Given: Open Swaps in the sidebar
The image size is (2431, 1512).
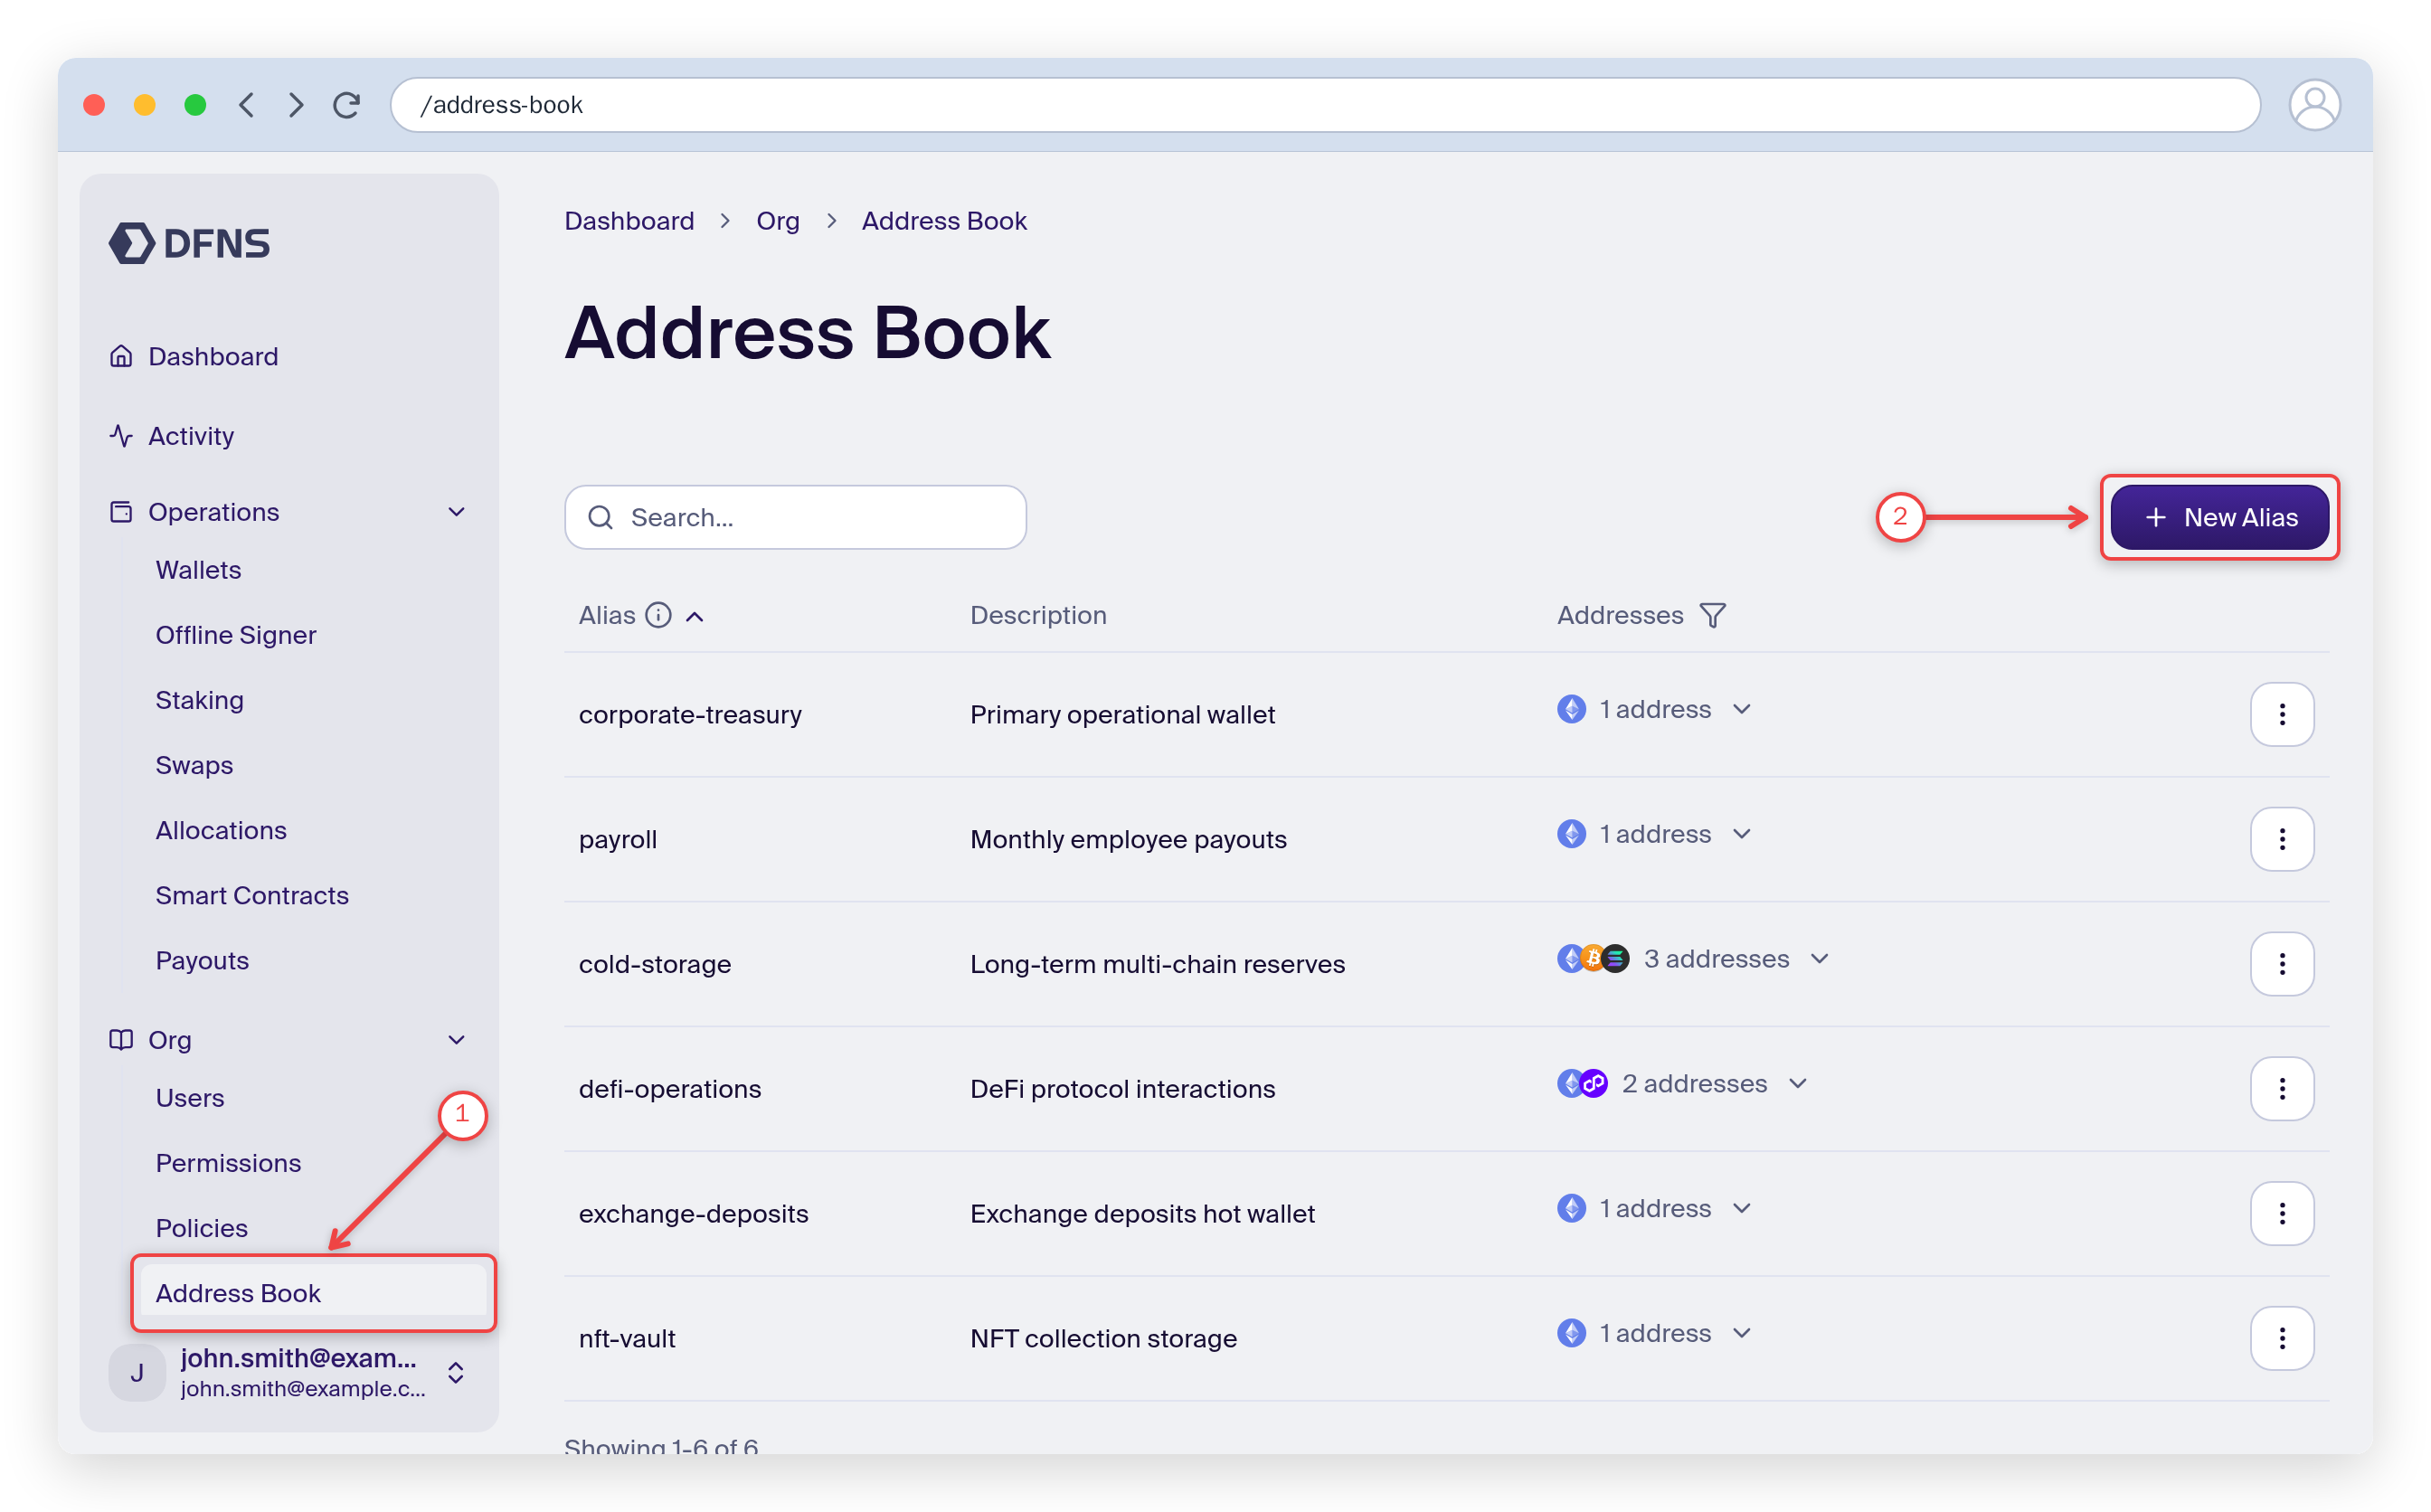Looking at the screenshot, I should tap(194, 765).
